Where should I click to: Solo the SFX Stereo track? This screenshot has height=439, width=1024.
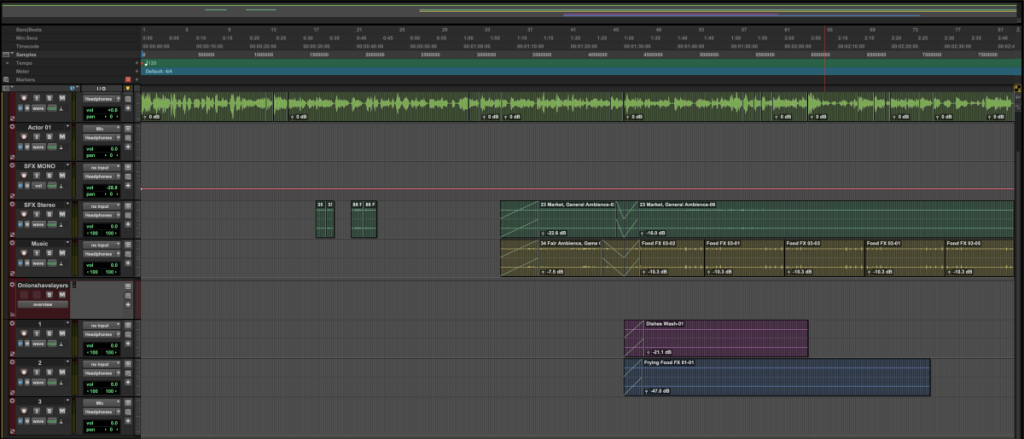(x=49, y=215)
